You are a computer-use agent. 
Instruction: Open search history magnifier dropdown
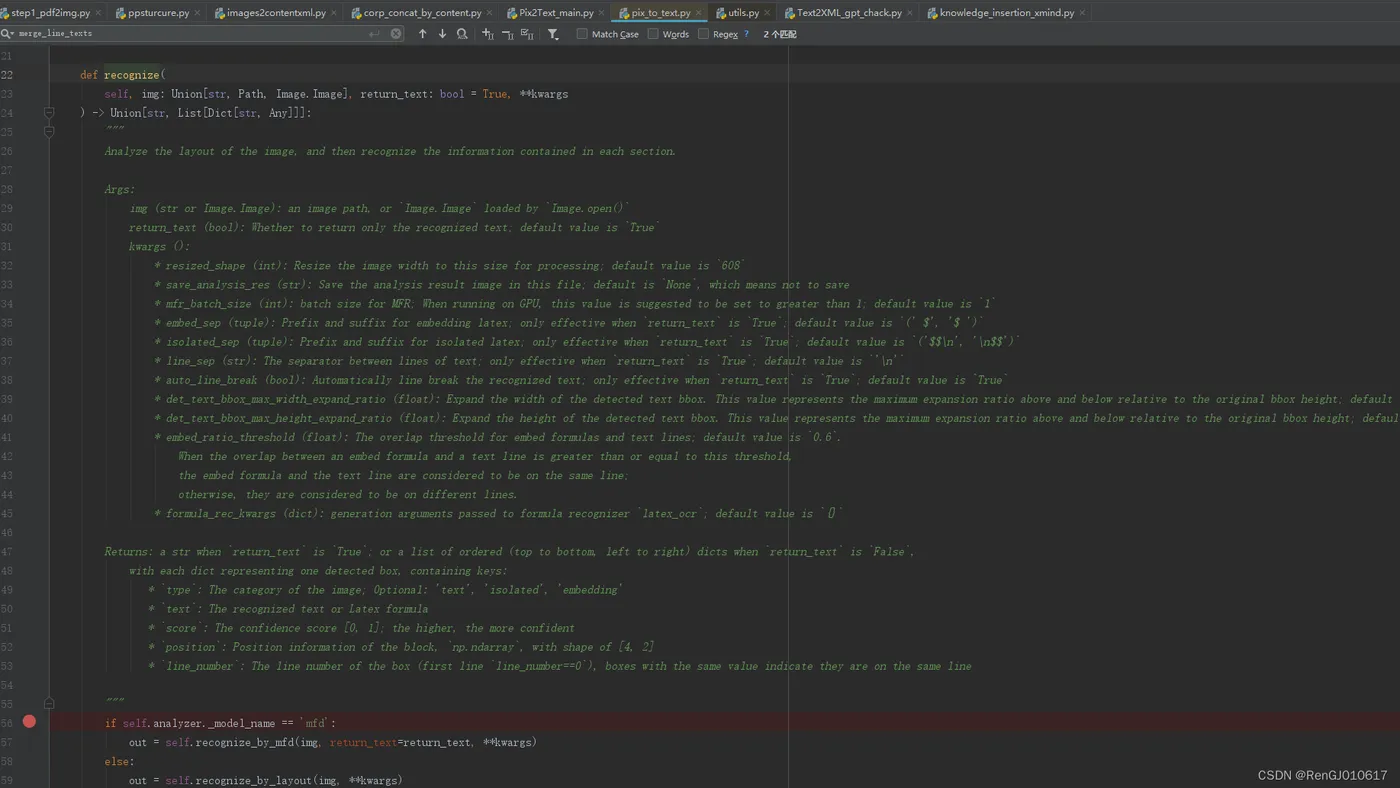(x=8, y=34)
